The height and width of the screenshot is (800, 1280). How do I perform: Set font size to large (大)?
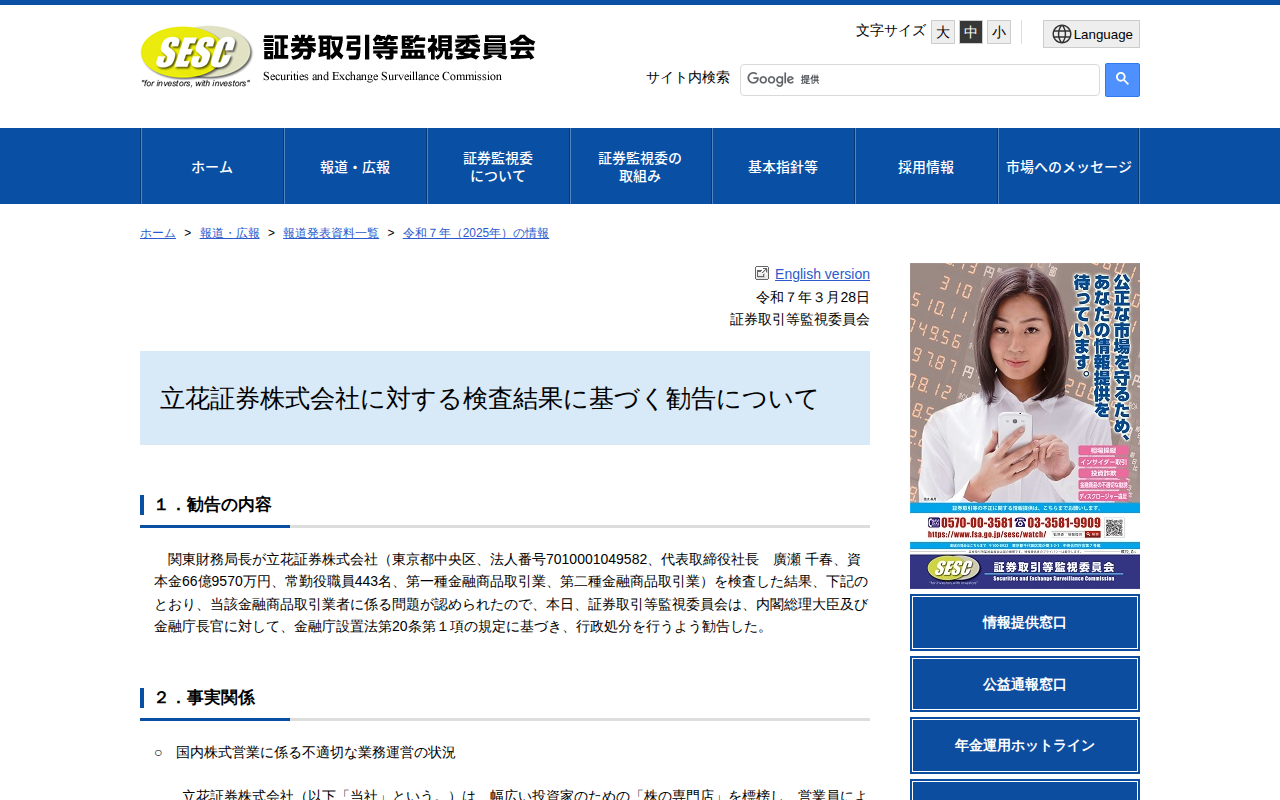[x=943, y=32]
